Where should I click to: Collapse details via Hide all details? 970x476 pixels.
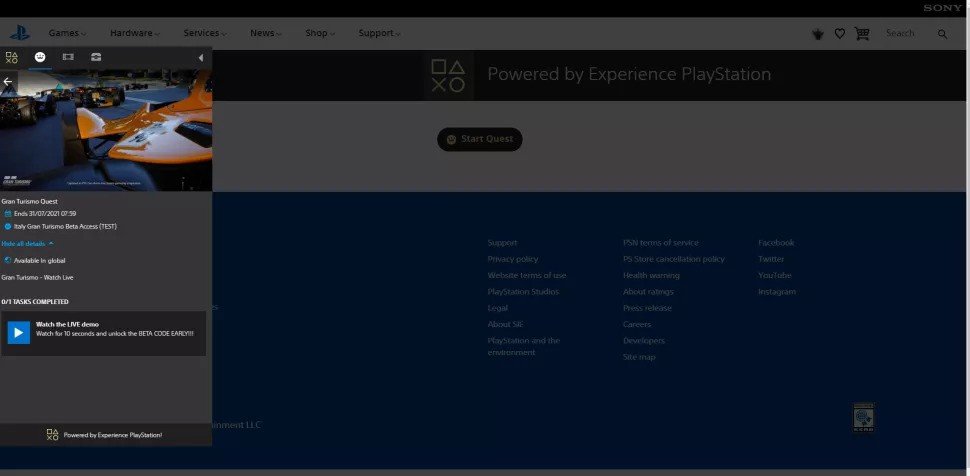pos(27,244)
